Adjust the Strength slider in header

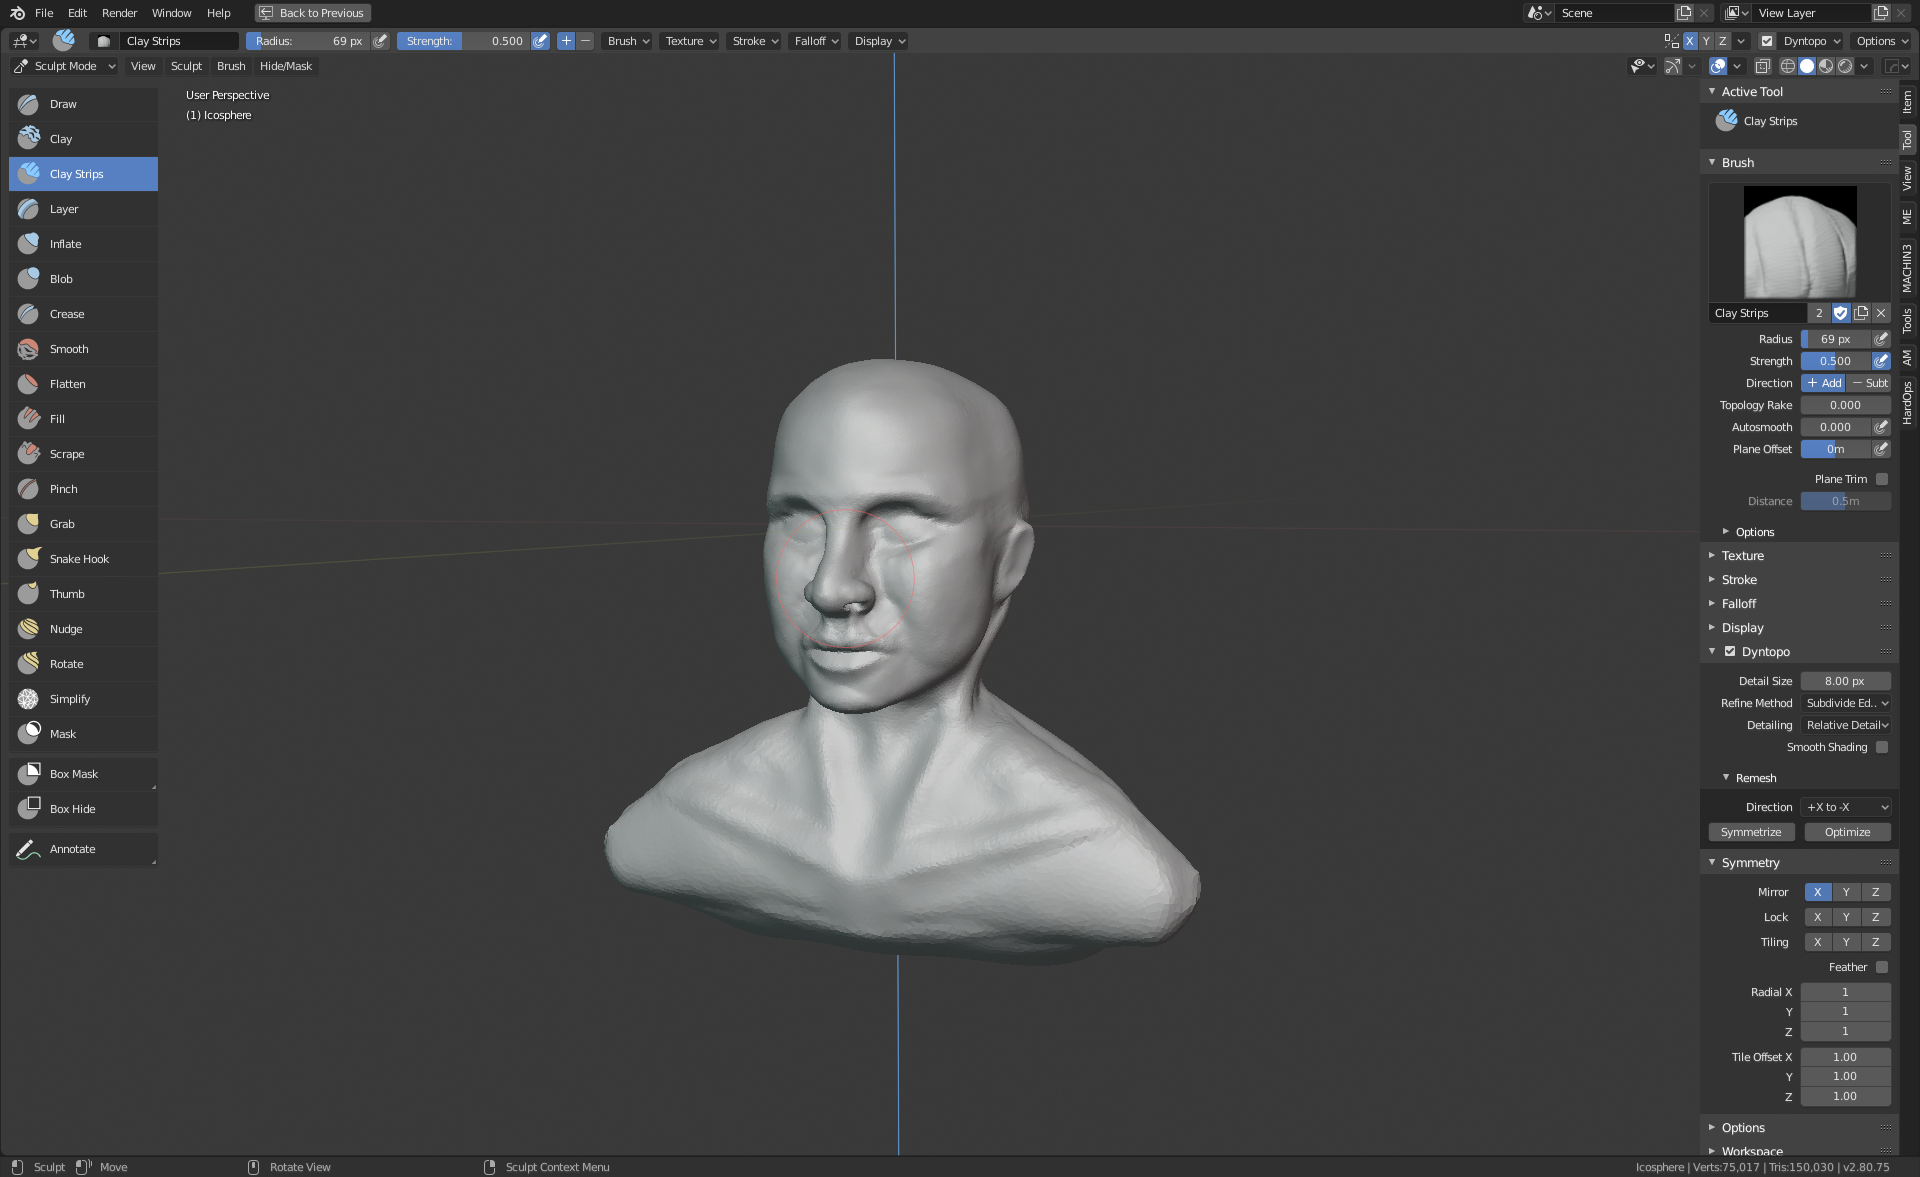pyautogui.click(x=464, y=41)
